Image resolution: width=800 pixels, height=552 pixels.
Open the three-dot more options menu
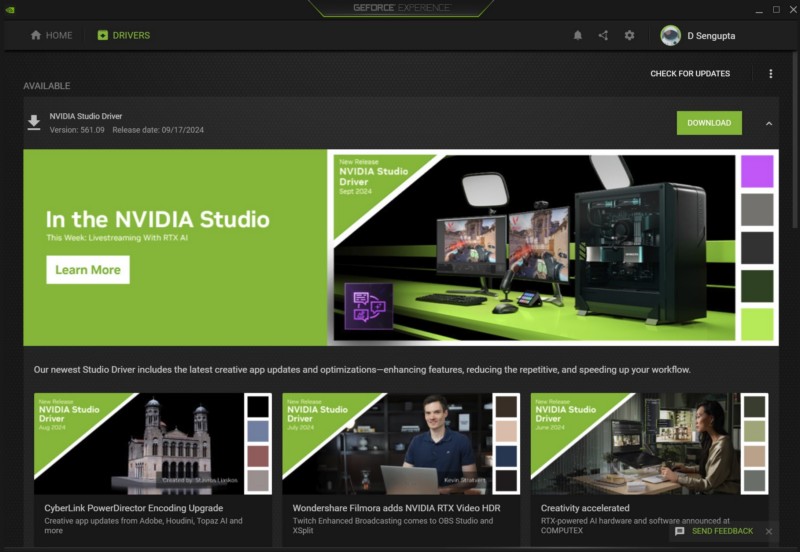click(x=770, y=73)
